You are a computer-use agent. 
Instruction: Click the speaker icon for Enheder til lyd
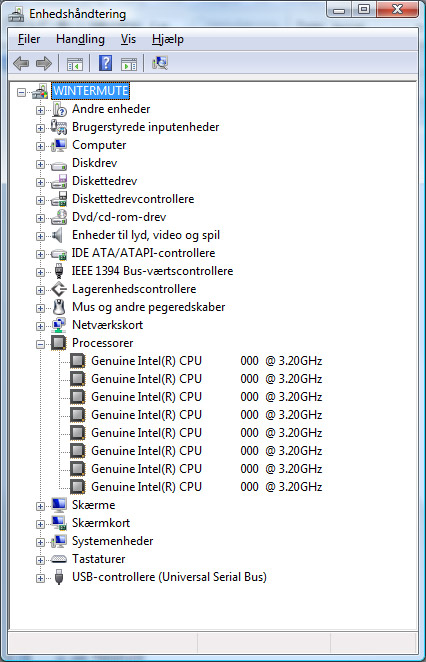click(57, 235)
